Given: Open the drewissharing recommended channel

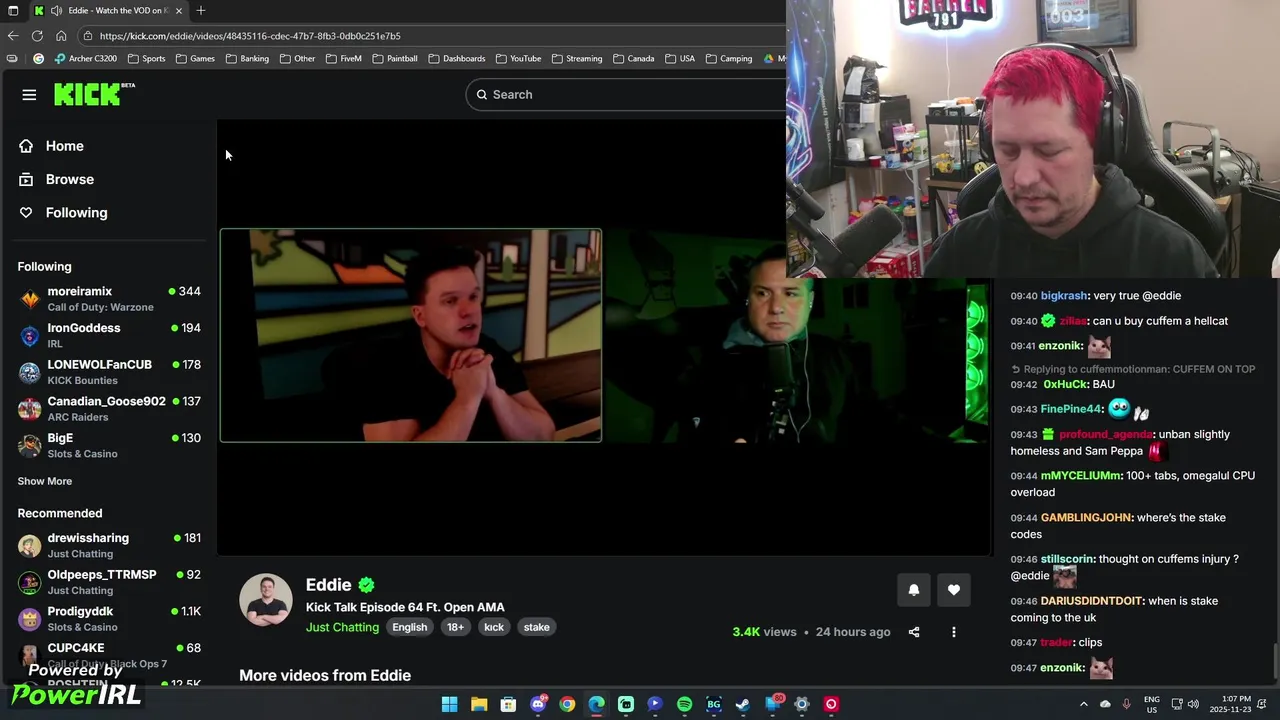Looking at the screenshot, I should [109, 545].
